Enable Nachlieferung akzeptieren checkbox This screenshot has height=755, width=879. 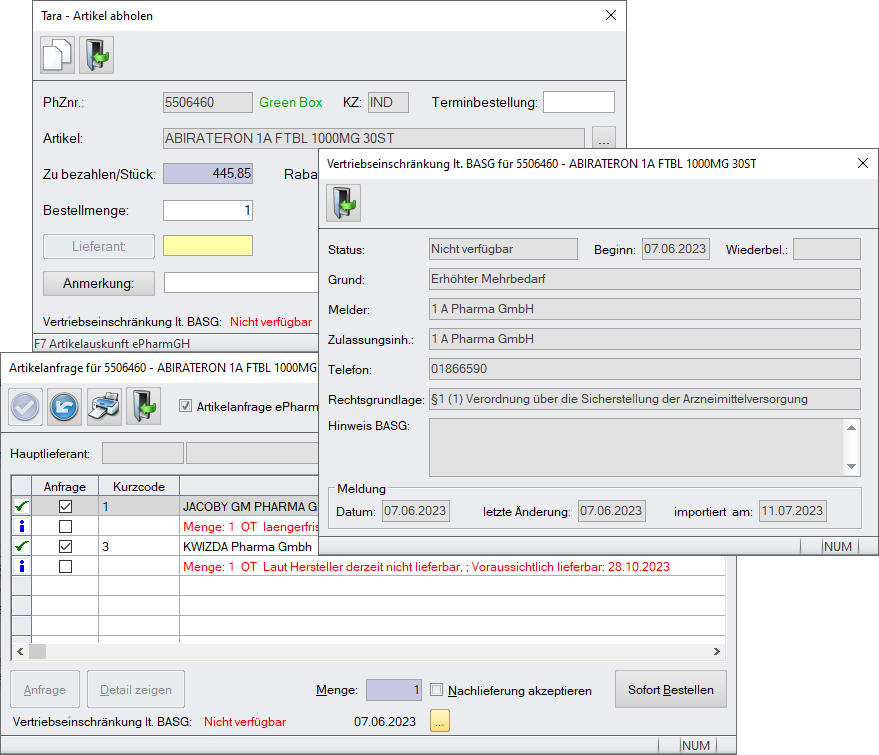(436, 690)
